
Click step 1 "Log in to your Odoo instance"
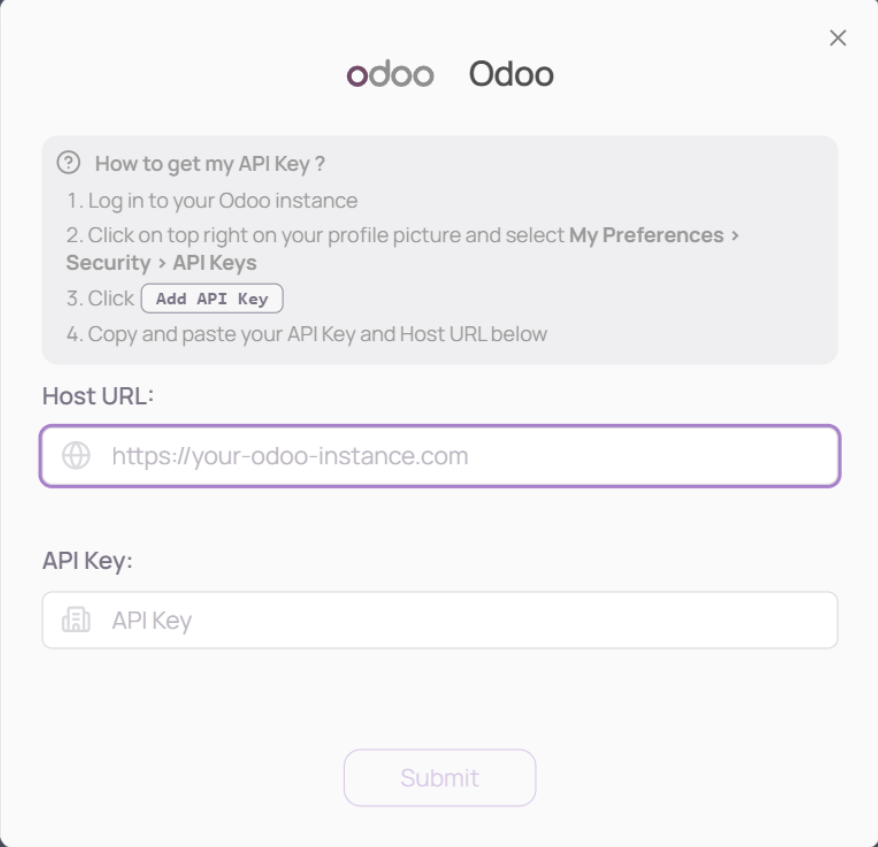pyautogui.click(x=212, y=201)
